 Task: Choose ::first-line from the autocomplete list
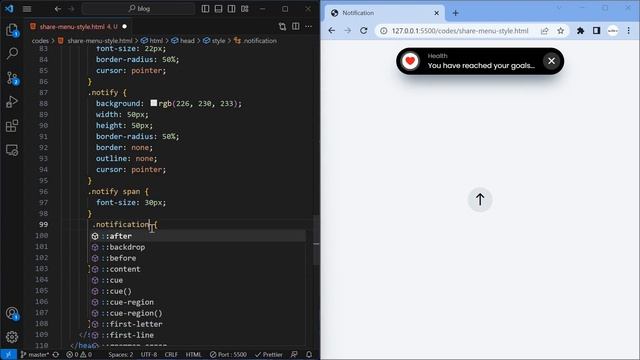point(198,335)
